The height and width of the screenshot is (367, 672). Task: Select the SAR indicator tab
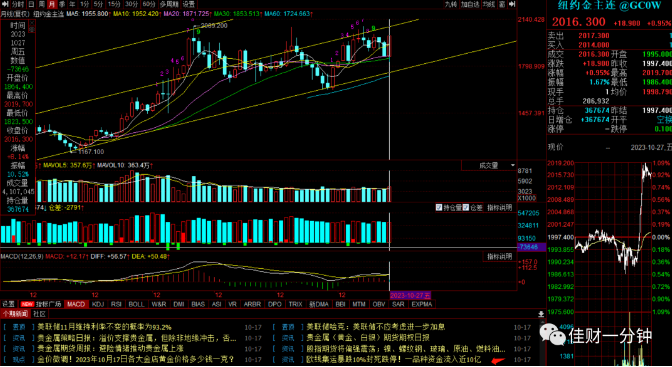click(398, 304)
